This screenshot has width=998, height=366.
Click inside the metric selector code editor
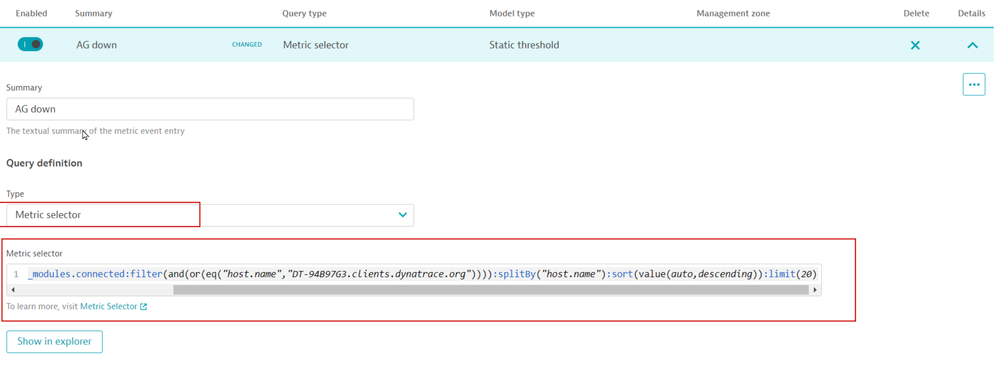414,274
